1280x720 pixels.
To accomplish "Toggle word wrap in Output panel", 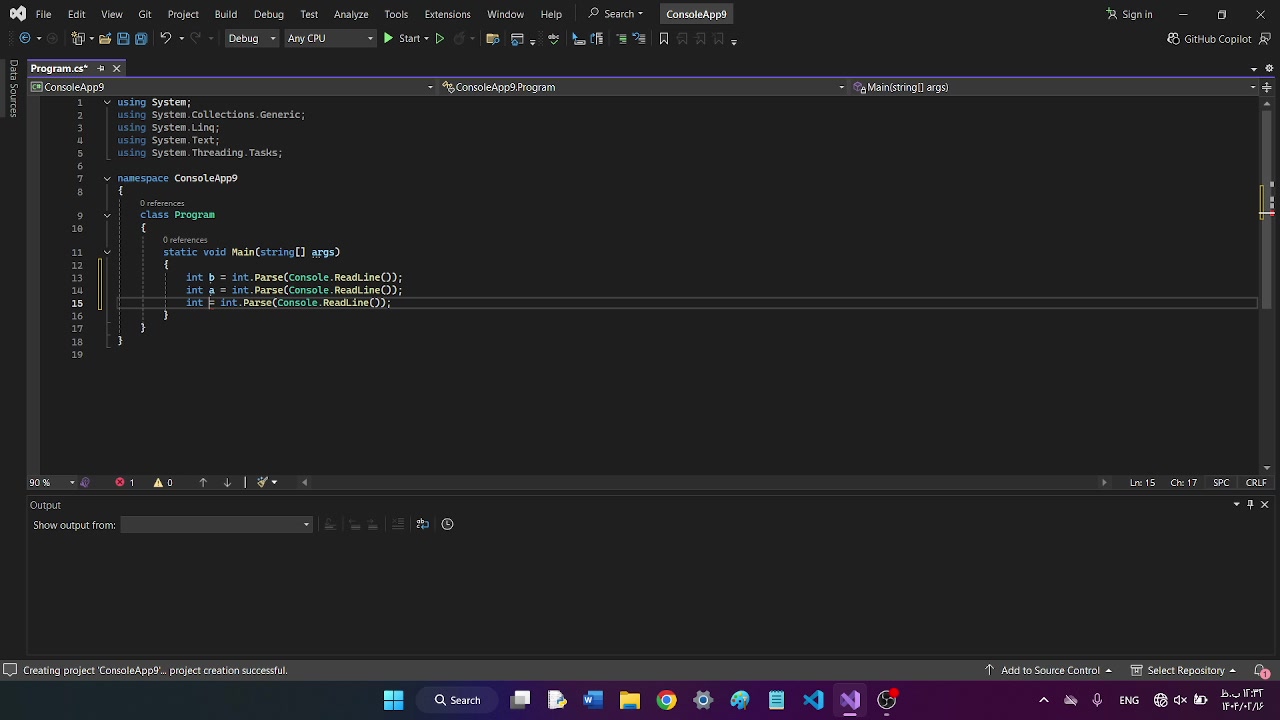I will [x=422, y=524].
